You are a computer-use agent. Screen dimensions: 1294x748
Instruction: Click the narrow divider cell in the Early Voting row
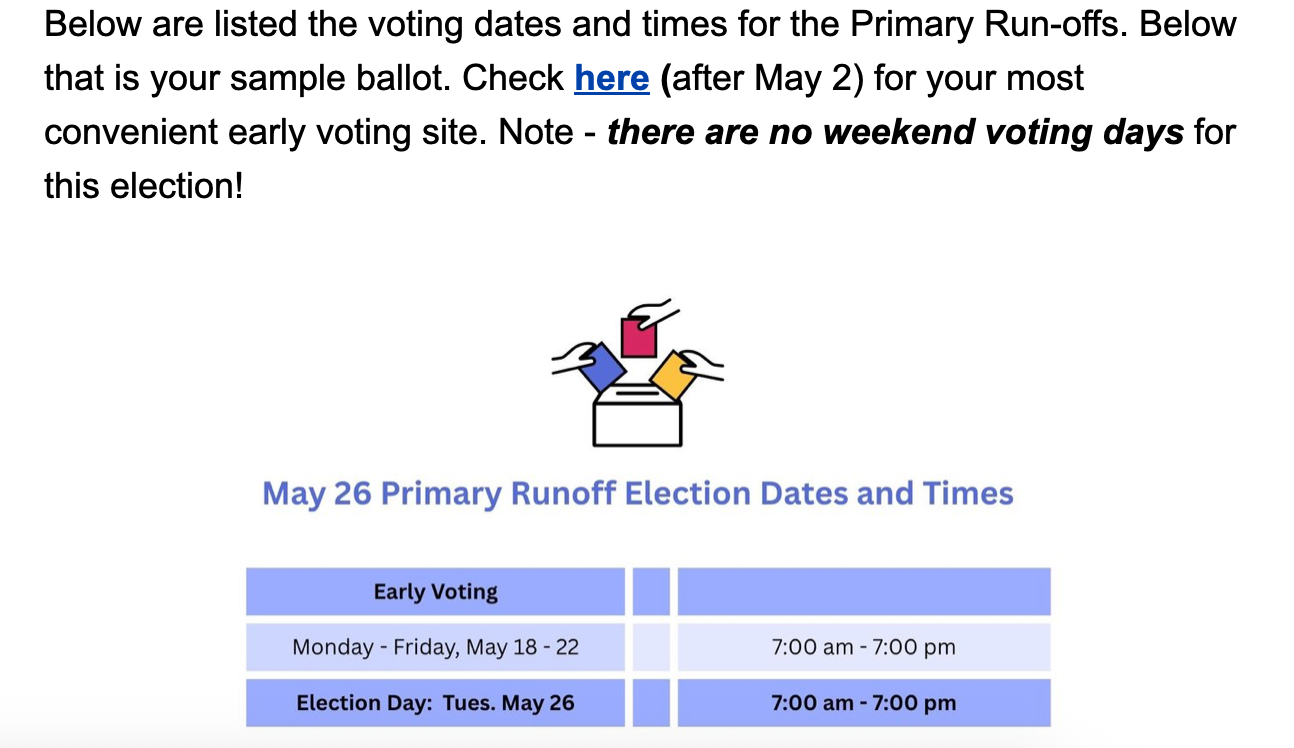(x=651, y=592)
